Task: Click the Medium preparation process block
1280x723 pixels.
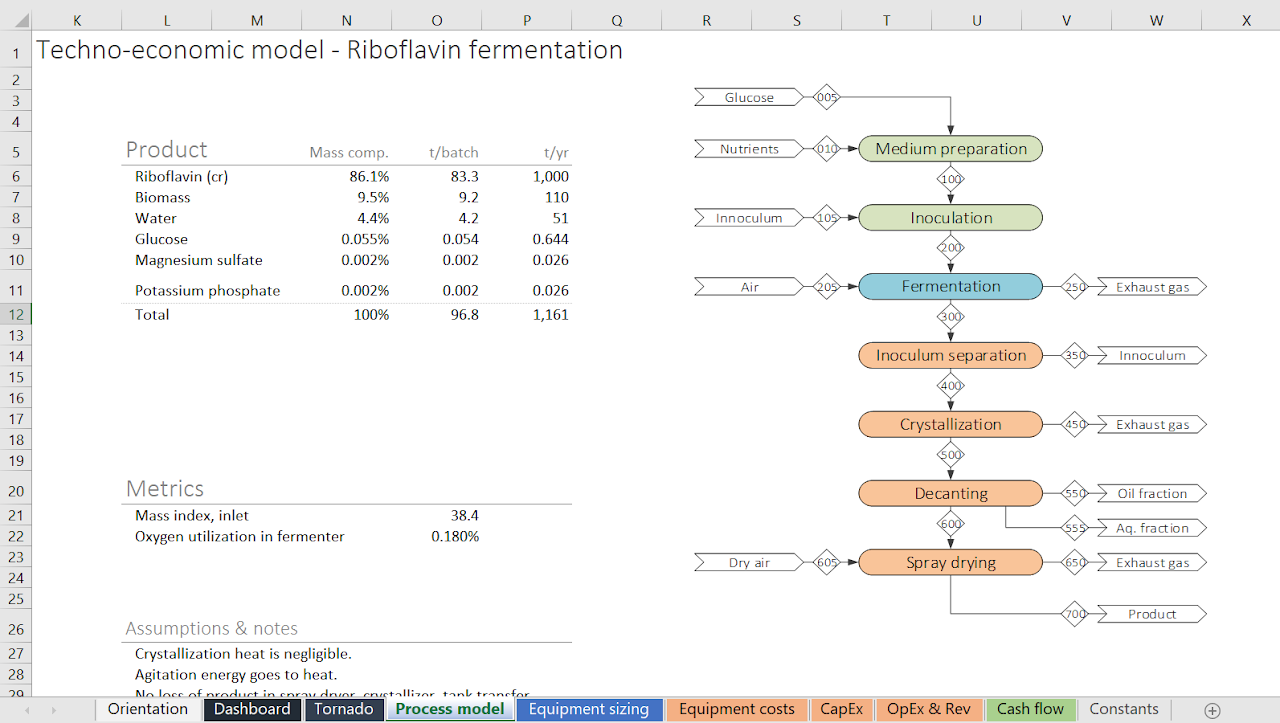Action: [x=950, y=149]
